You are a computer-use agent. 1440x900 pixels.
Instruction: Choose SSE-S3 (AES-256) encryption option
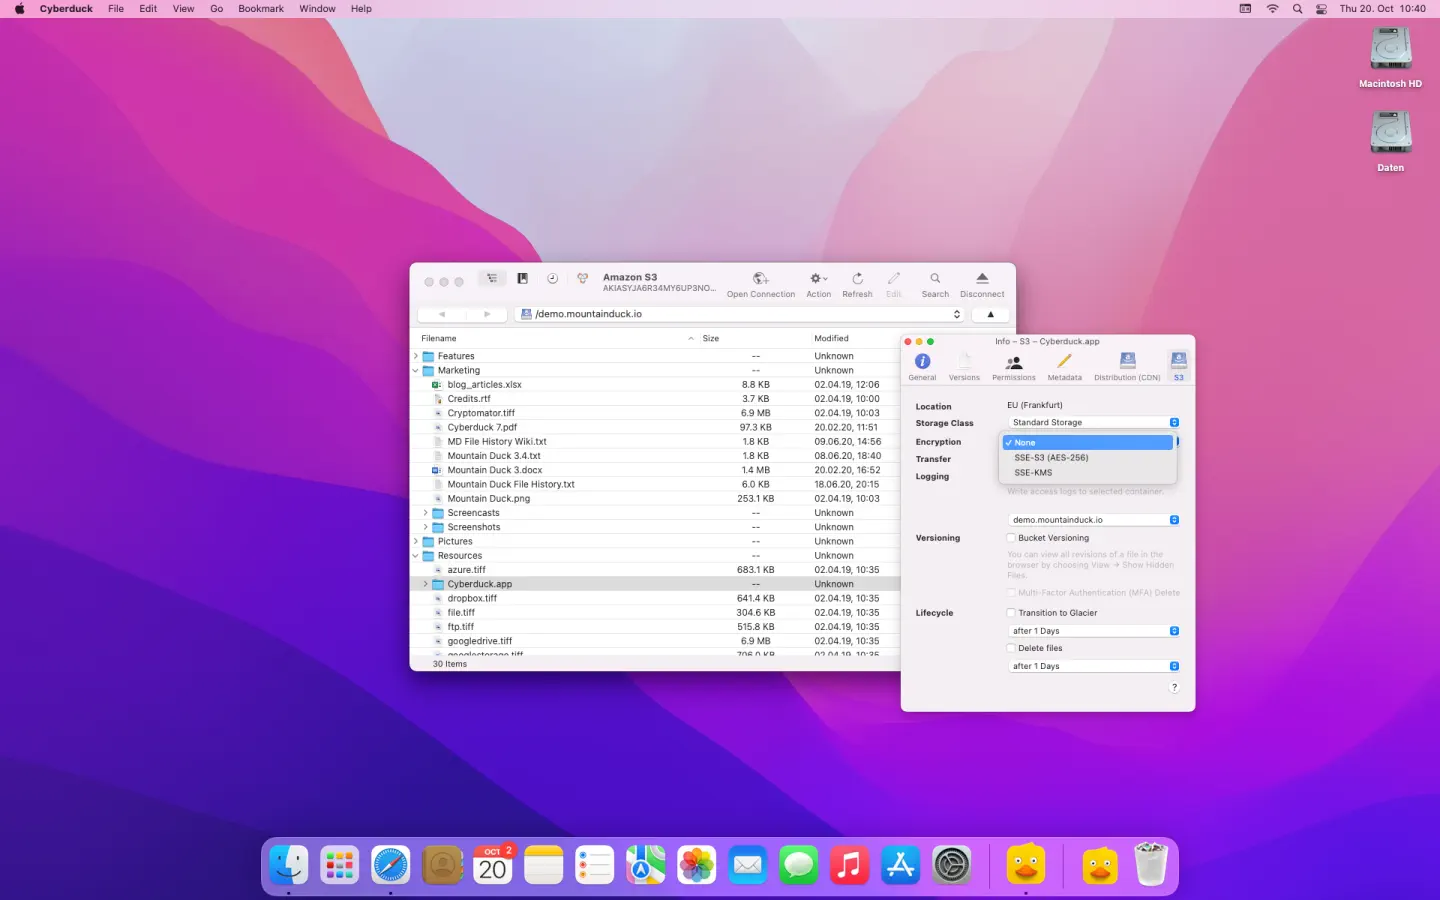coord(1051,458)
